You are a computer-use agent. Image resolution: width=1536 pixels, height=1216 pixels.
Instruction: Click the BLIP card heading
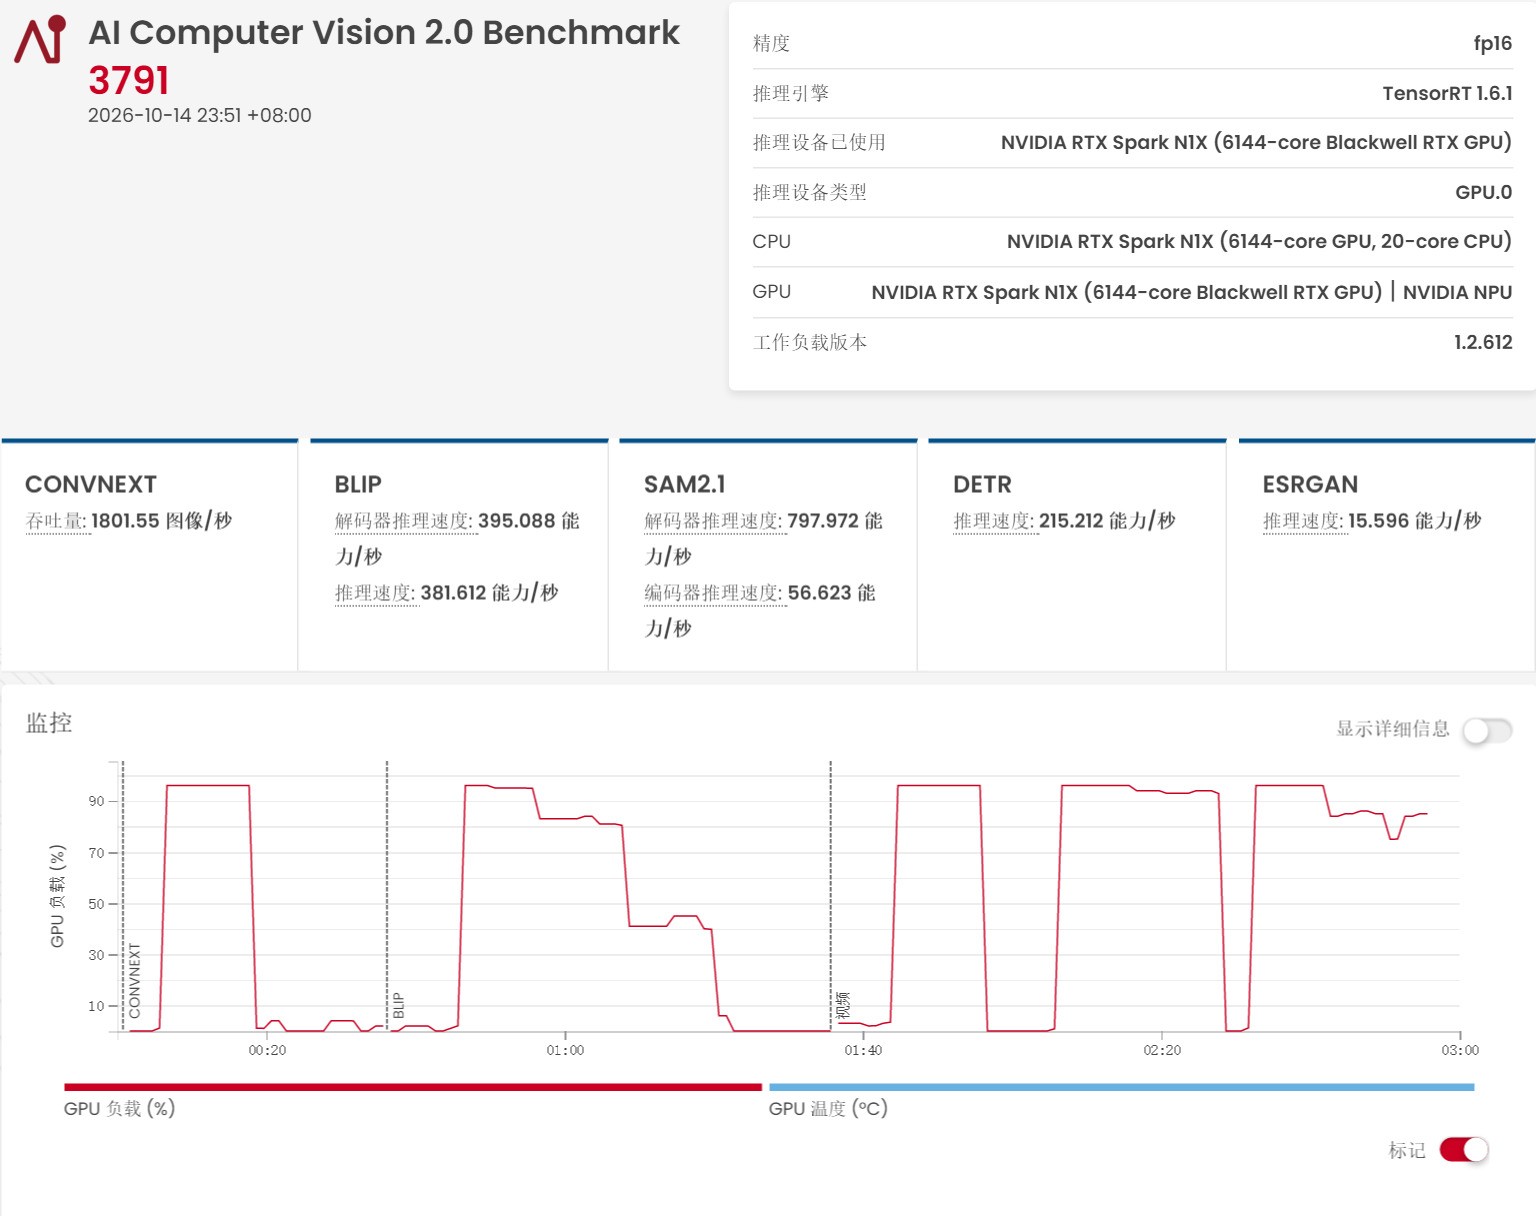[358, 484]
